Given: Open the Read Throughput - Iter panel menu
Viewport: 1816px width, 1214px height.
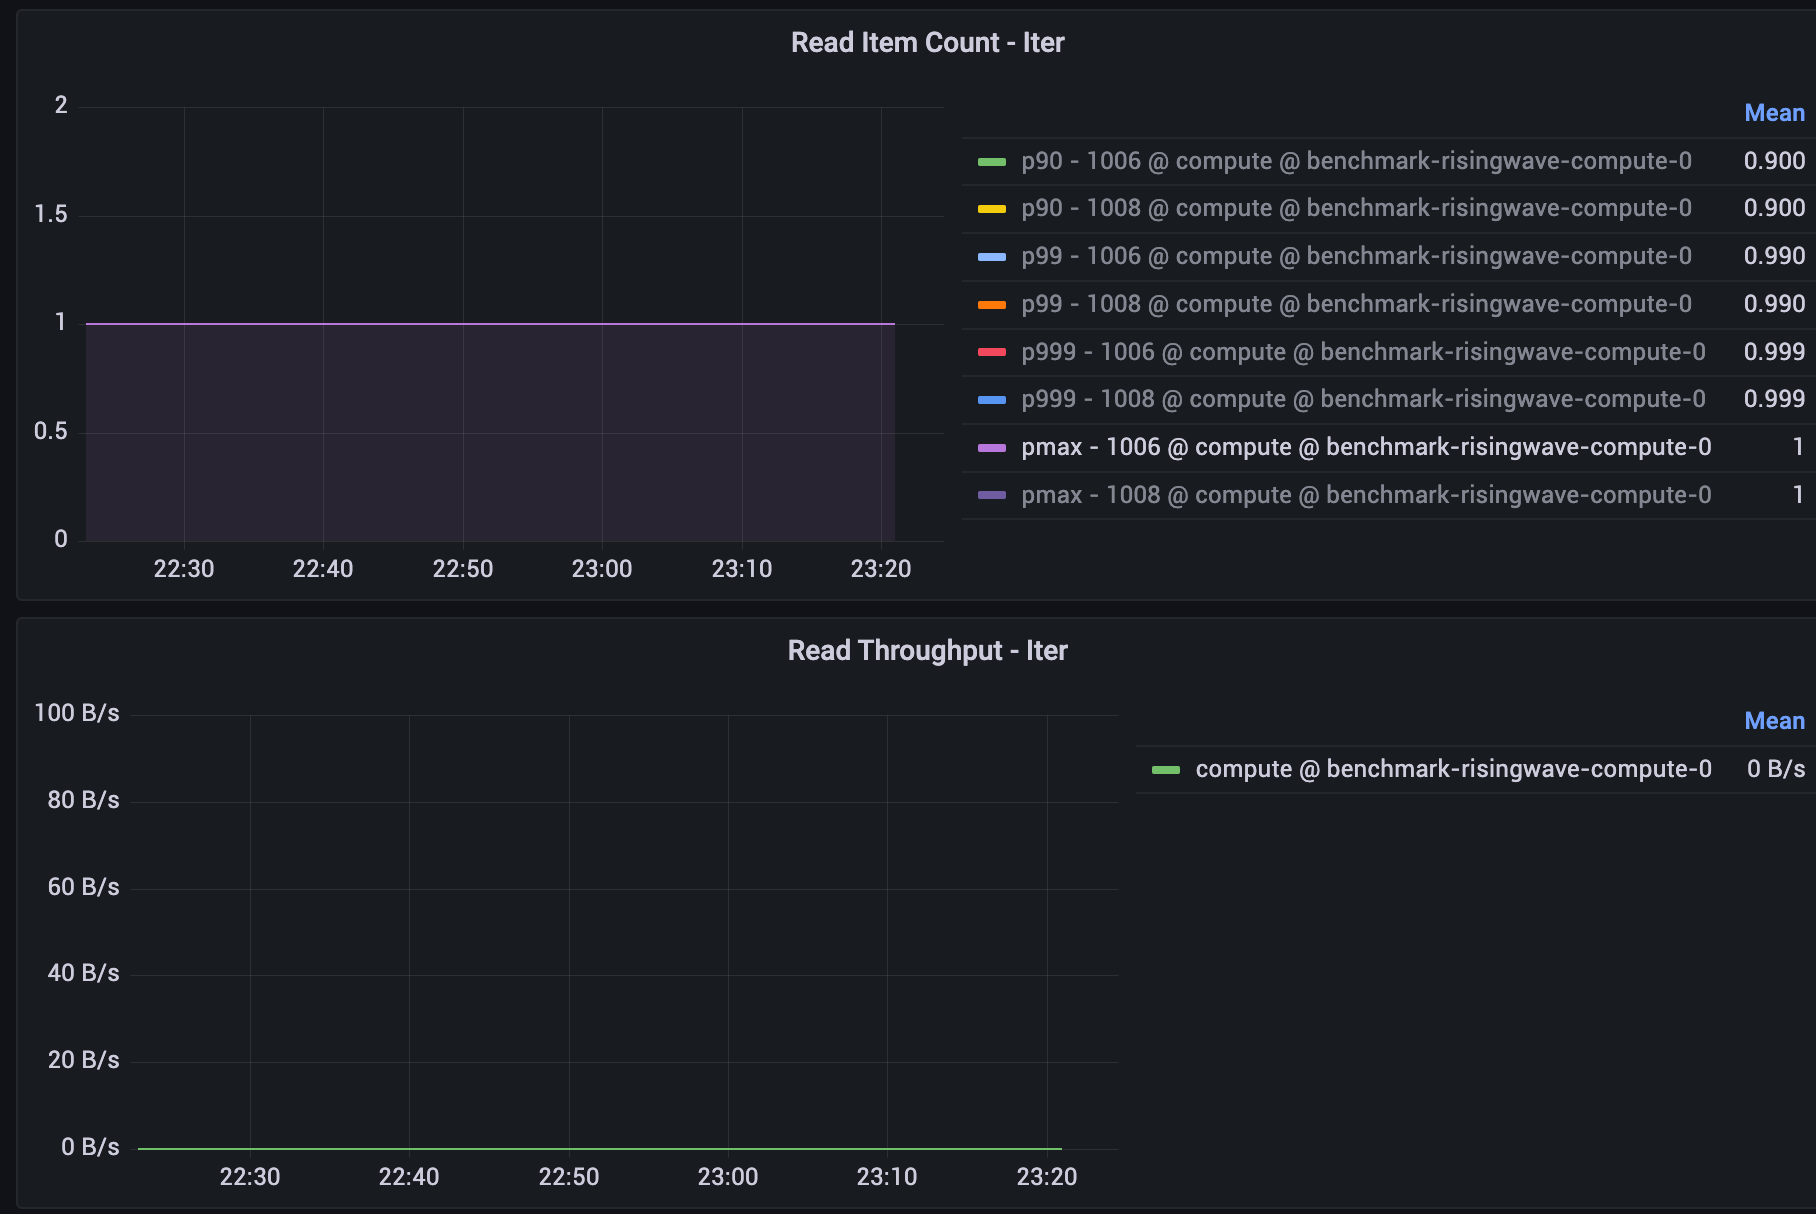Looking at the screenshot, I should (x=928, y=650).
